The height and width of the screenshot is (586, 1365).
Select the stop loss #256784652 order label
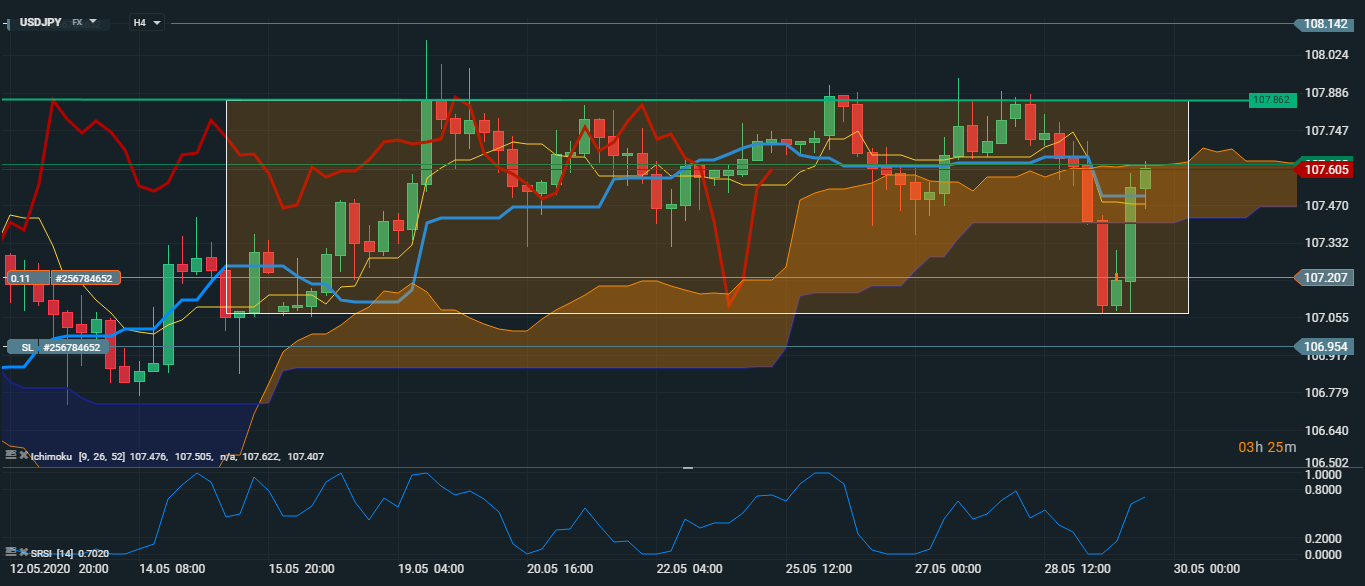(x=71, y=347)
